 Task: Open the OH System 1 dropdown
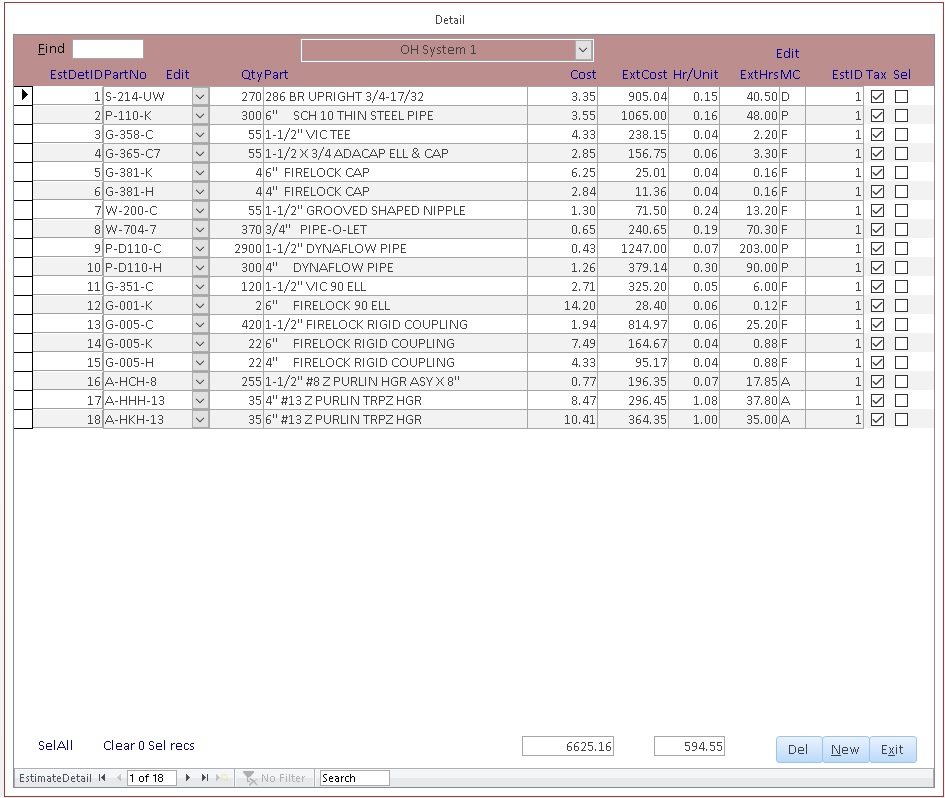[583, 50]
